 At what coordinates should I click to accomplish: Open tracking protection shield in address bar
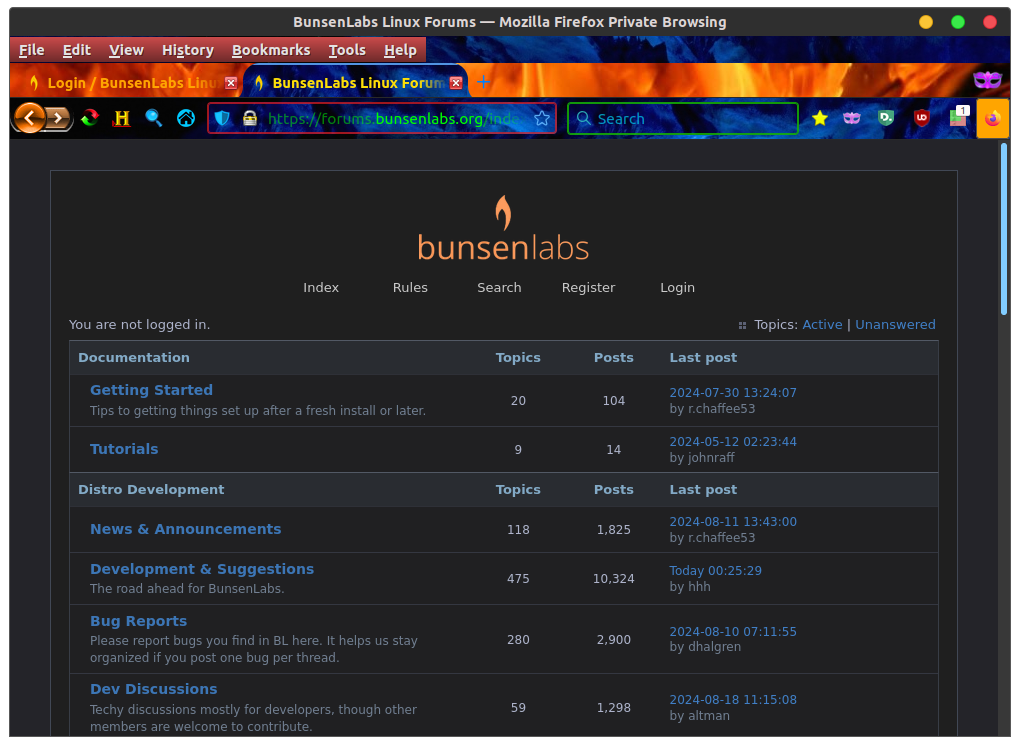click(222, 118)
